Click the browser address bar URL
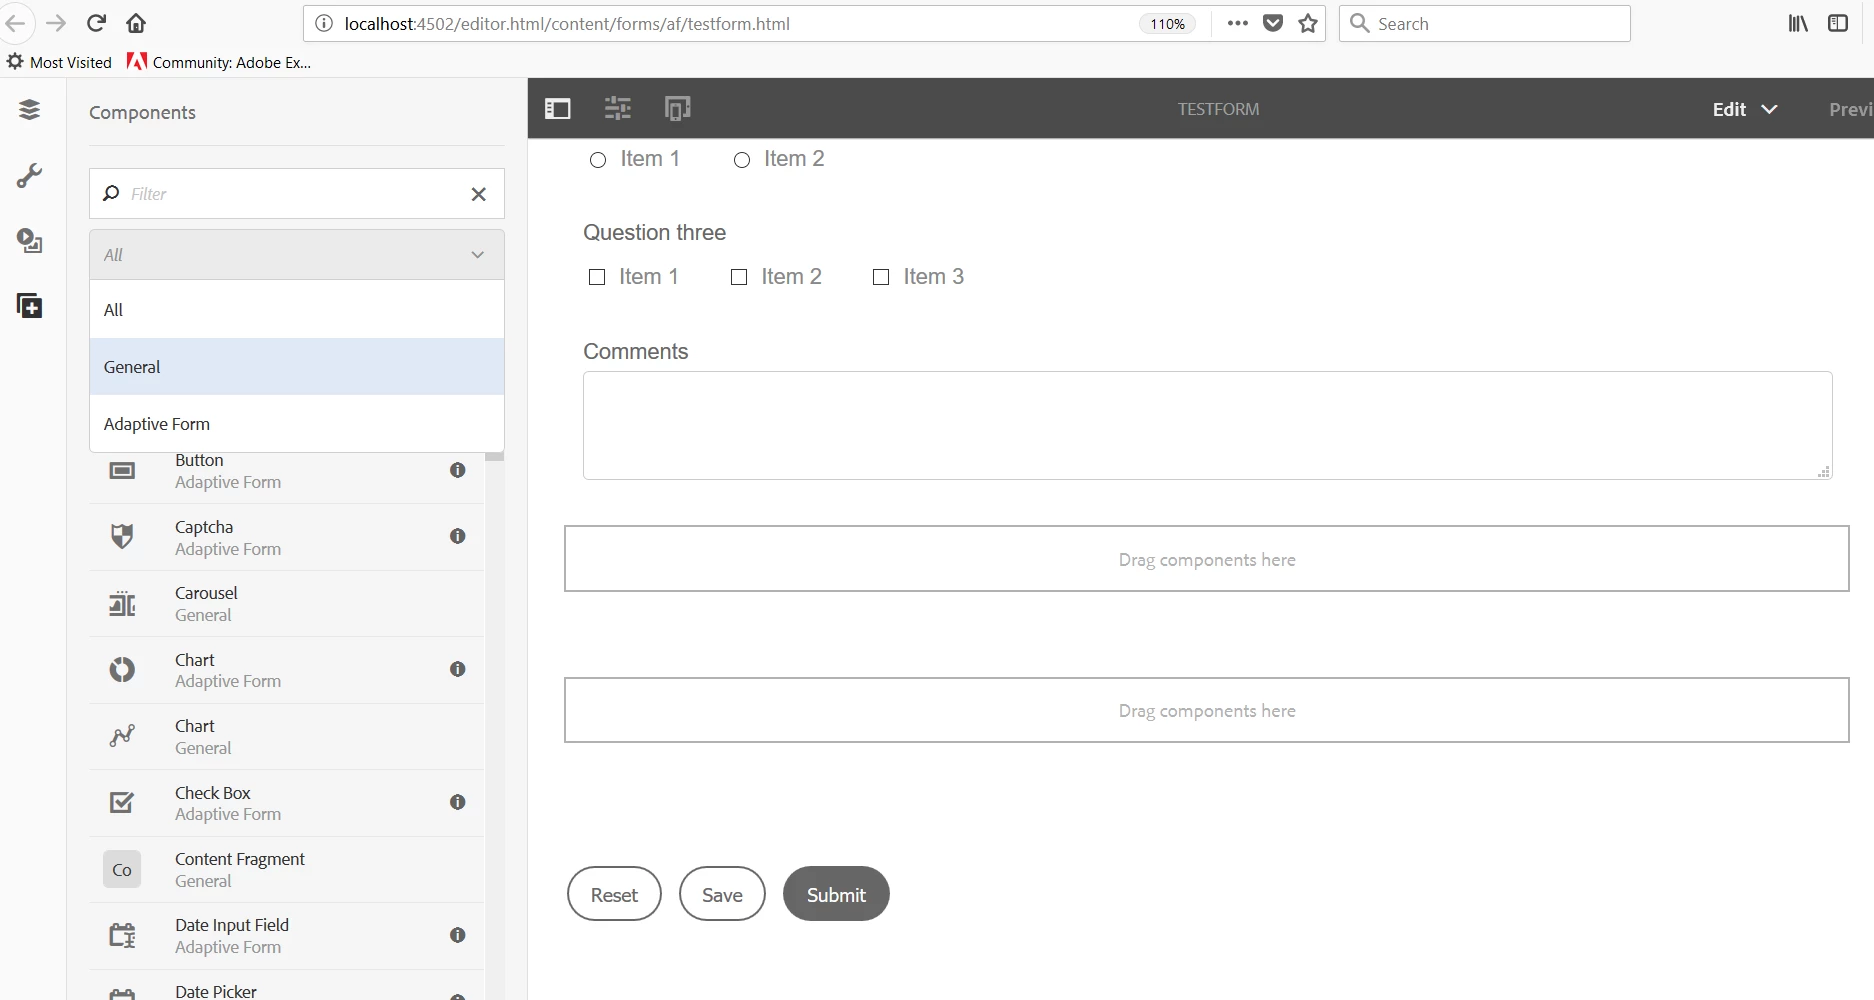 tap(567, 24)
